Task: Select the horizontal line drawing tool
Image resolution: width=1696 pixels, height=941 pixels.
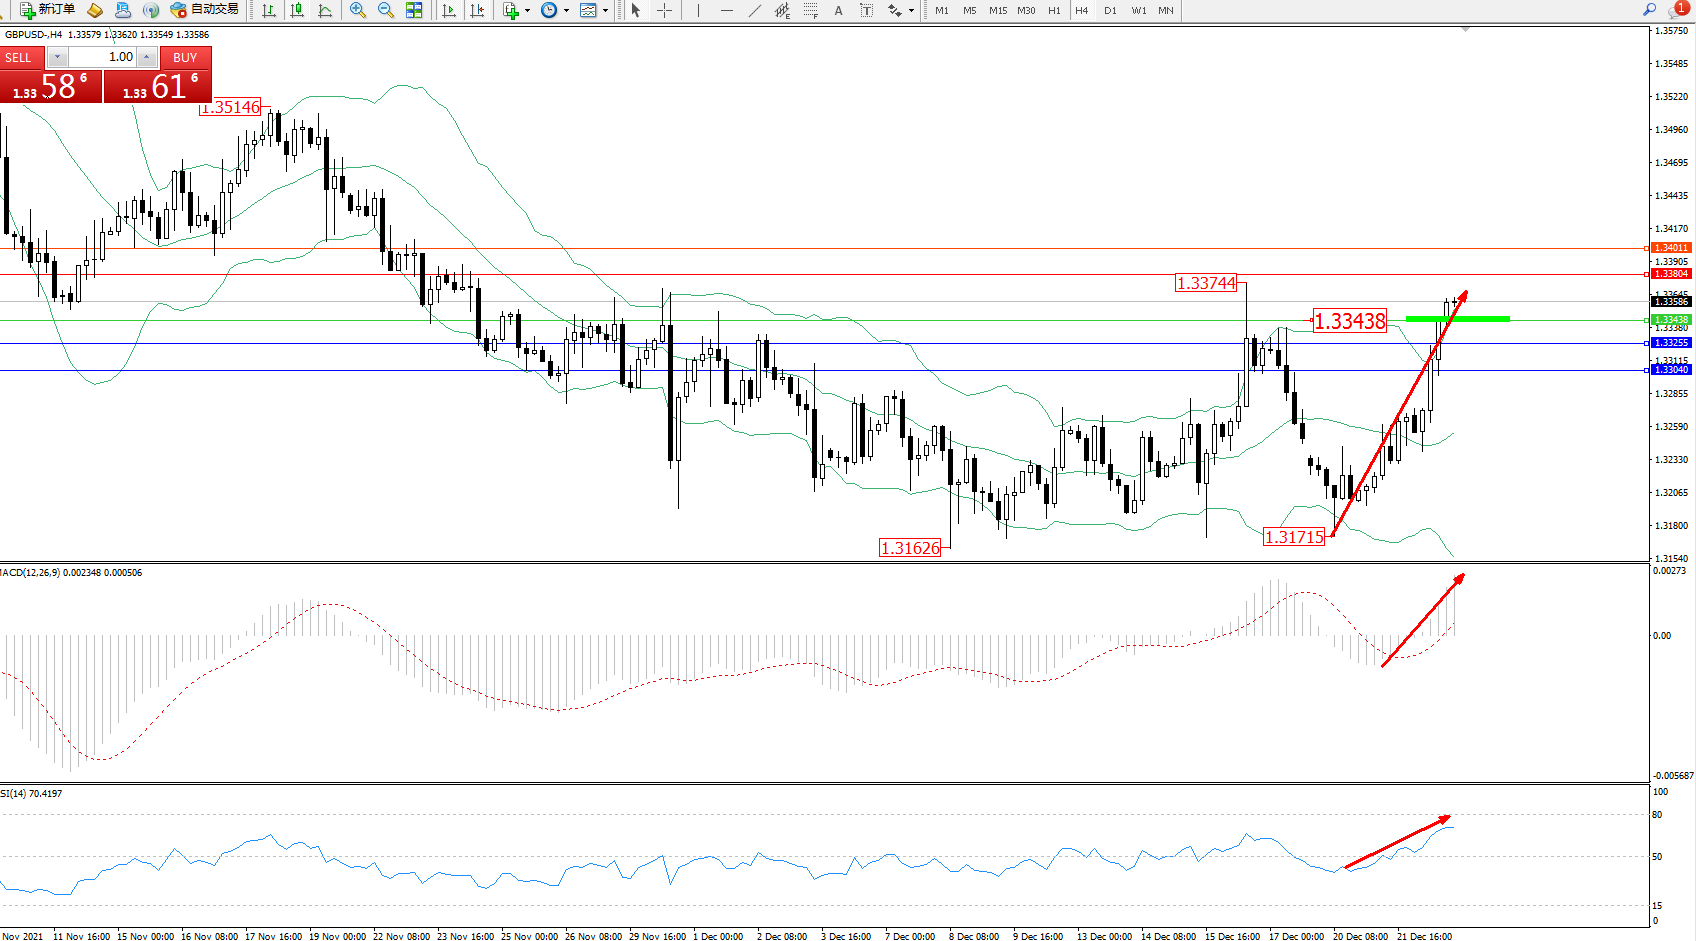Action: point(726,10)
